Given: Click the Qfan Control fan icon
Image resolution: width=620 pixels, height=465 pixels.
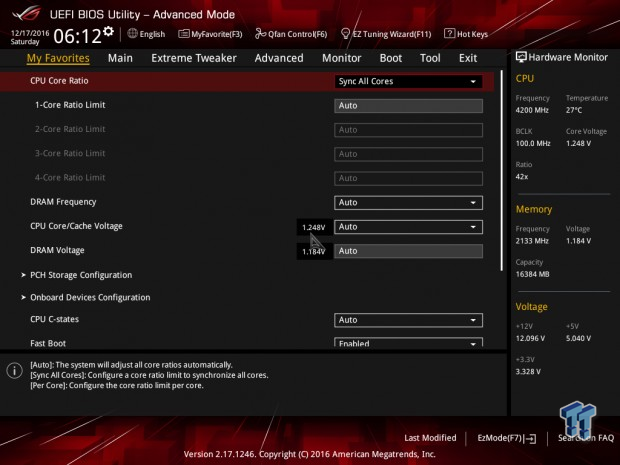Looking at the screenshot, I should [x=261, y=34].
